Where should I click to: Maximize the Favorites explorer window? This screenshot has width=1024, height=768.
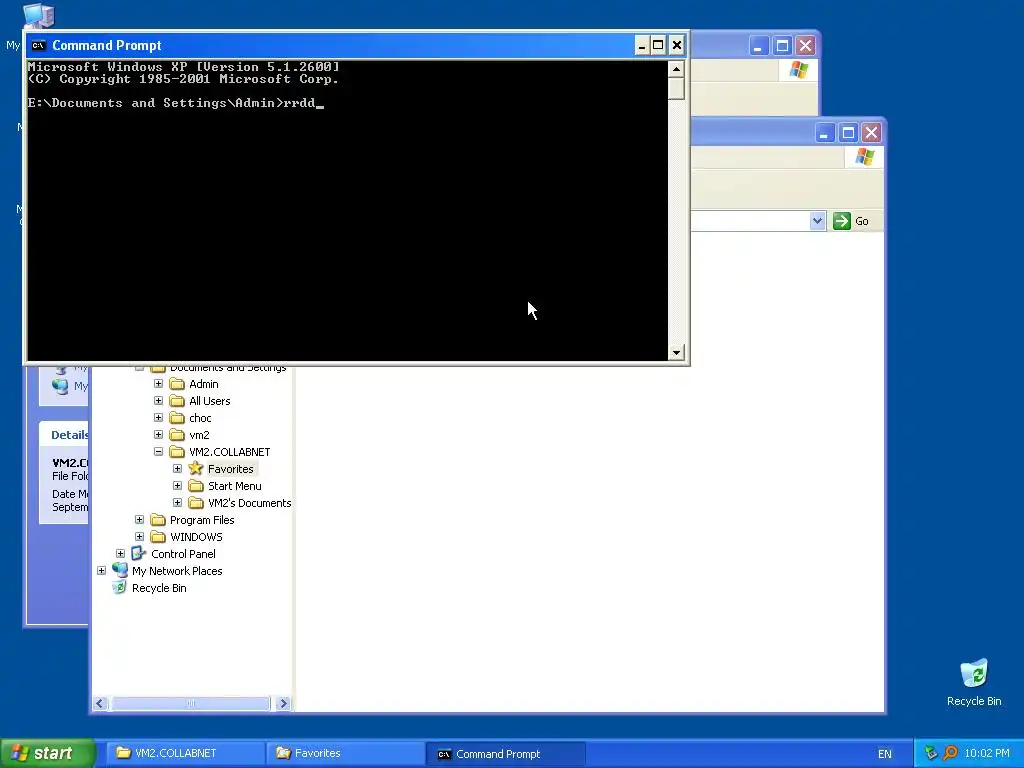click(x=848, y=133)
